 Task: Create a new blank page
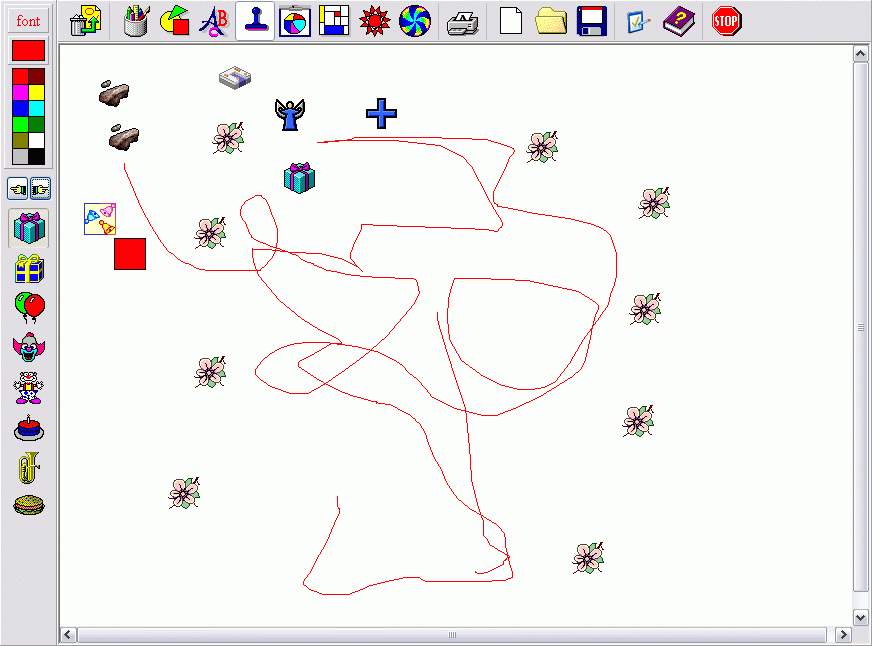click(x=511, y=21)
